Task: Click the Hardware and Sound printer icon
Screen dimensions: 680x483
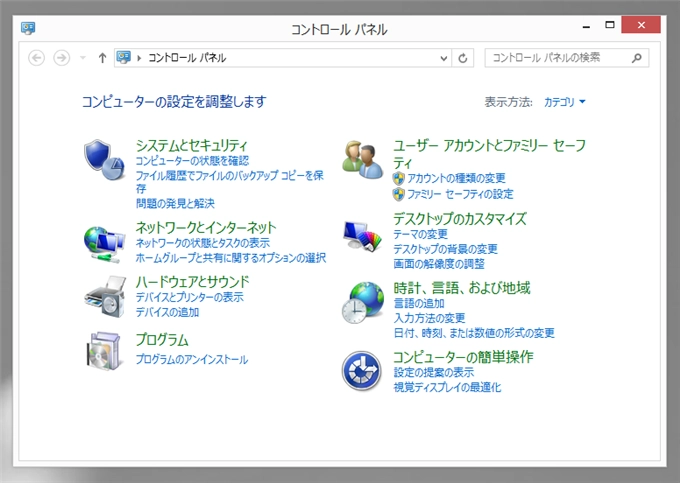Action: click(105, 297)
